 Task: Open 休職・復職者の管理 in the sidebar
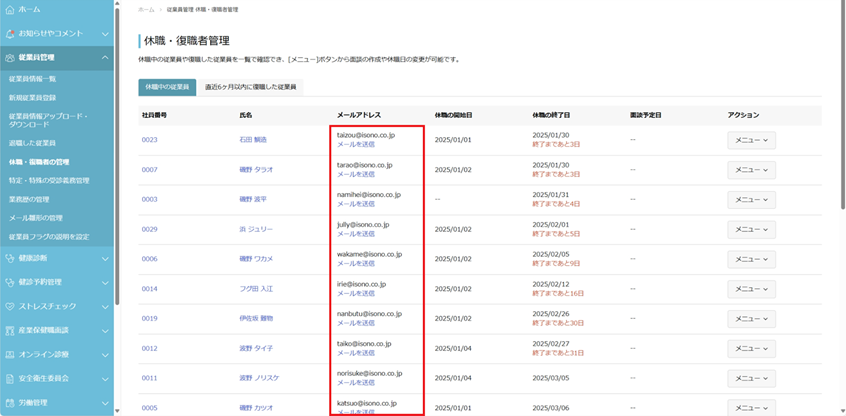point(39,162)
